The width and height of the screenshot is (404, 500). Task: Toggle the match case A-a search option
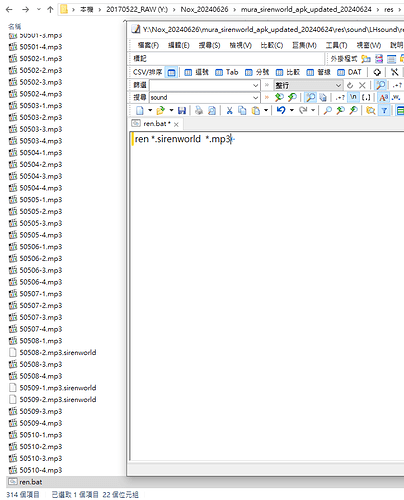[x=383, y=97]
